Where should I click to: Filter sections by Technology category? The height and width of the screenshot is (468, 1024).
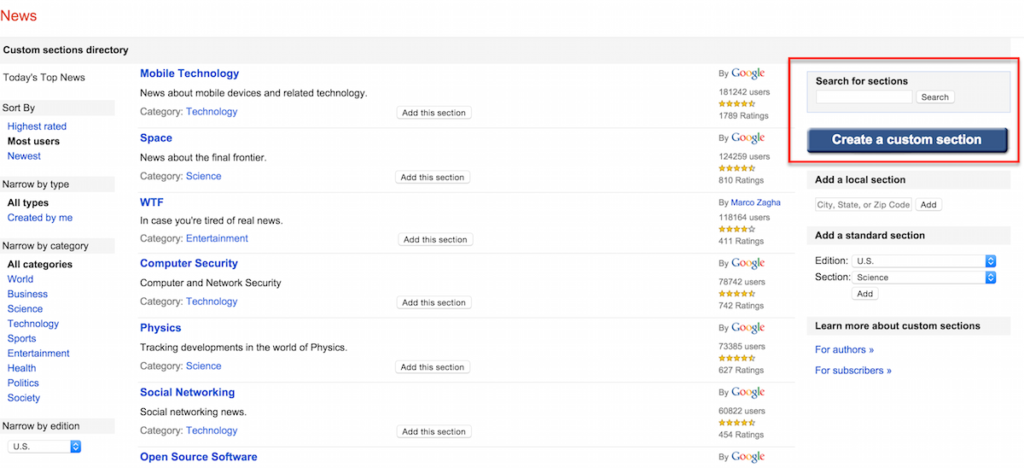tap(33, 324)
